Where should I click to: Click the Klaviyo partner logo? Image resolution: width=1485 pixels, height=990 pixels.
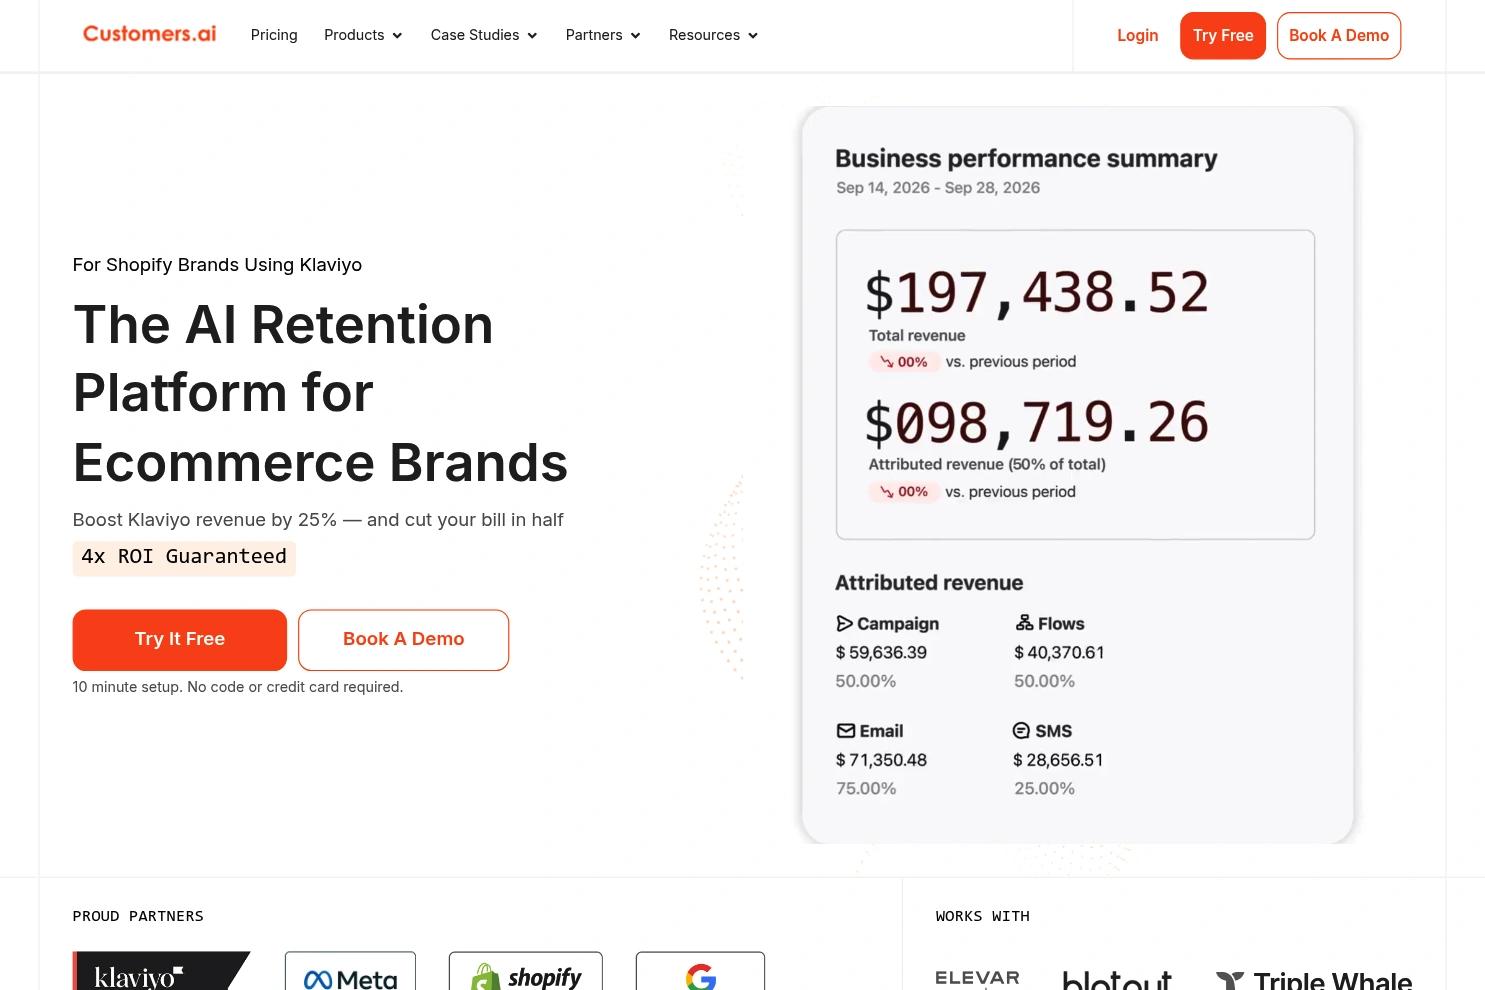(161, 971)
